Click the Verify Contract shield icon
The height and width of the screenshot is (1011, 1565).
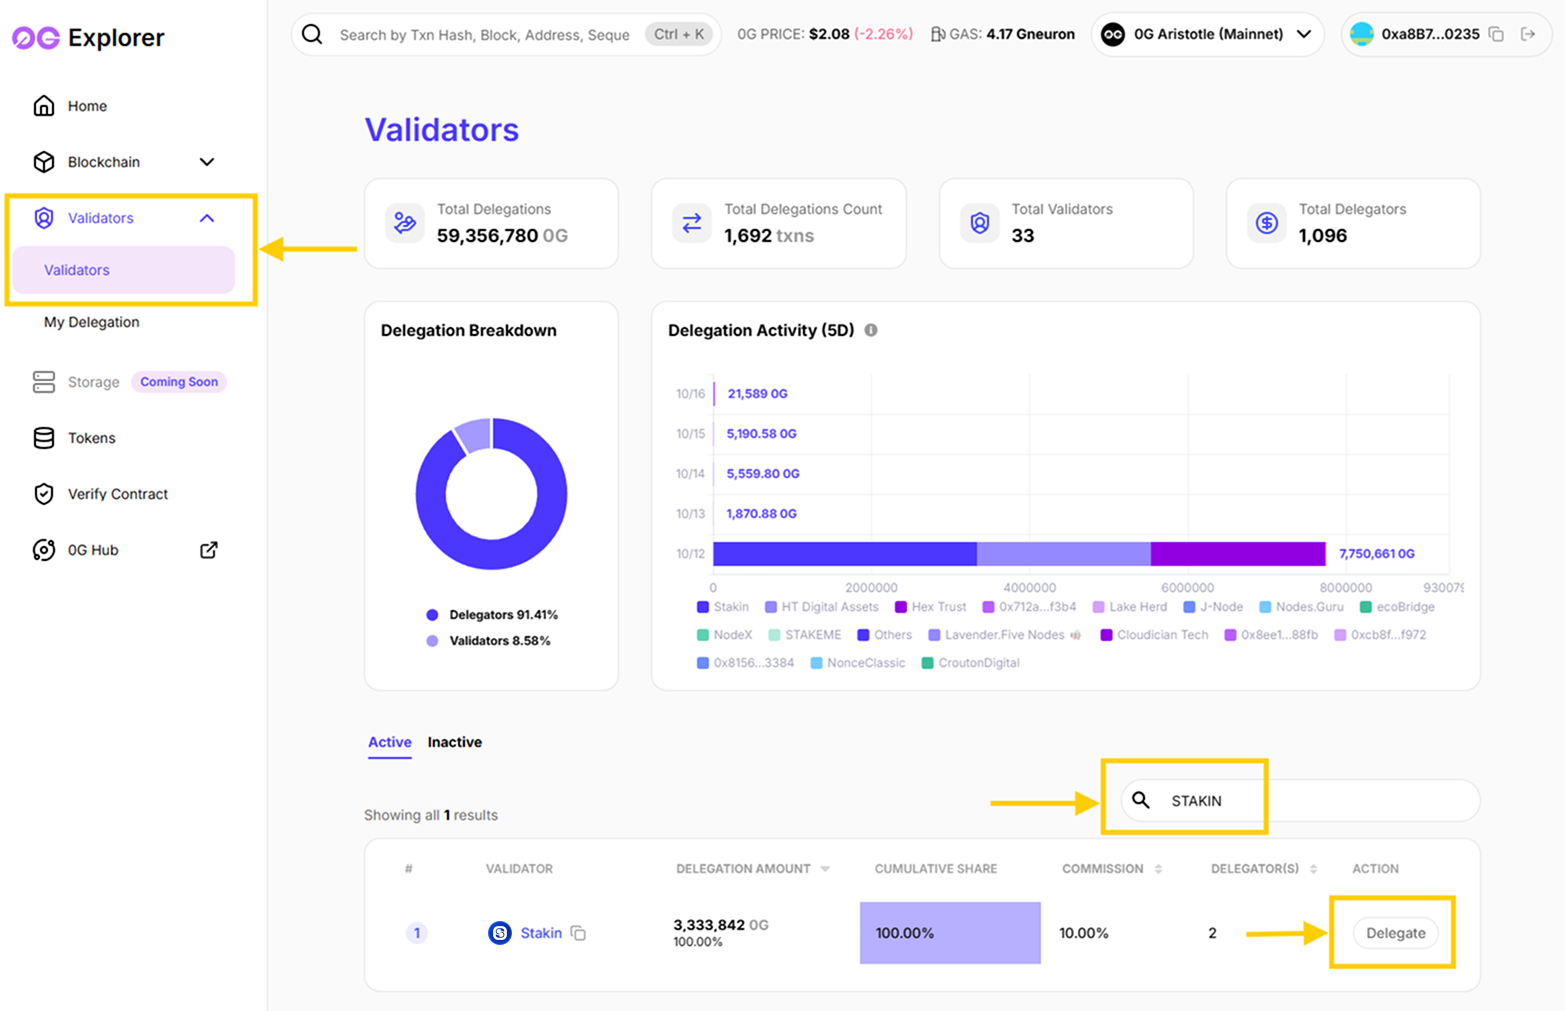(44, 494)
